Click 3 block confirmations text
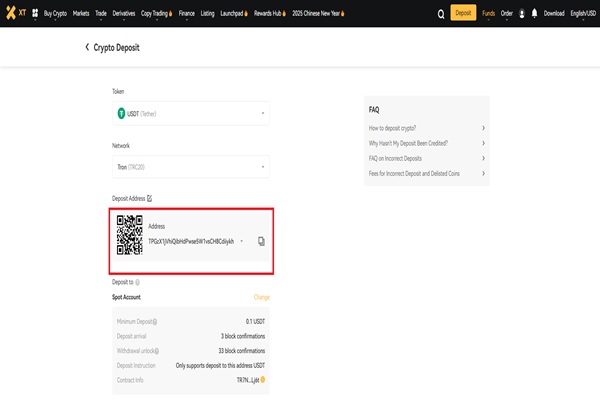Screen dimensions: 600x400 [x=243, y=336]
